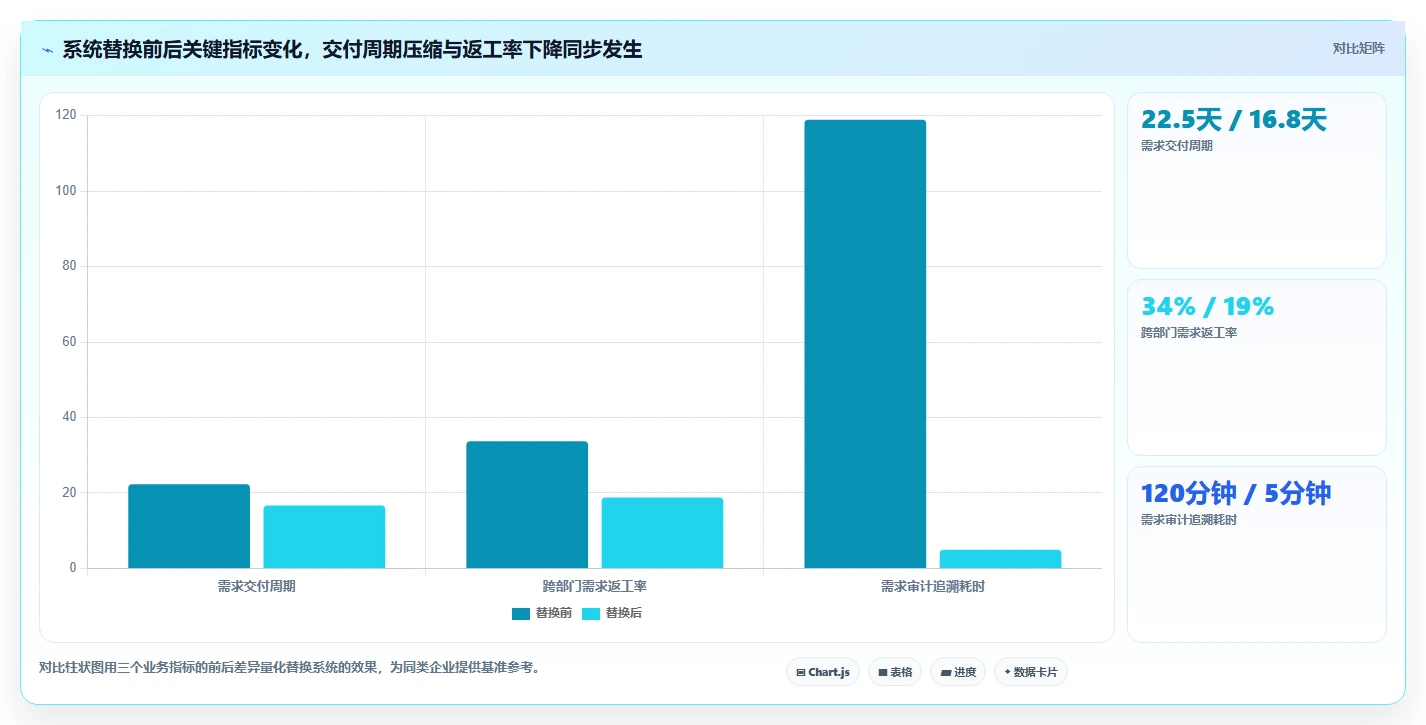Click the light cyan 替换后 legend swatch
Image resolution: width=1426 pixels, height=725 pixels.
[x=591, y=614]
